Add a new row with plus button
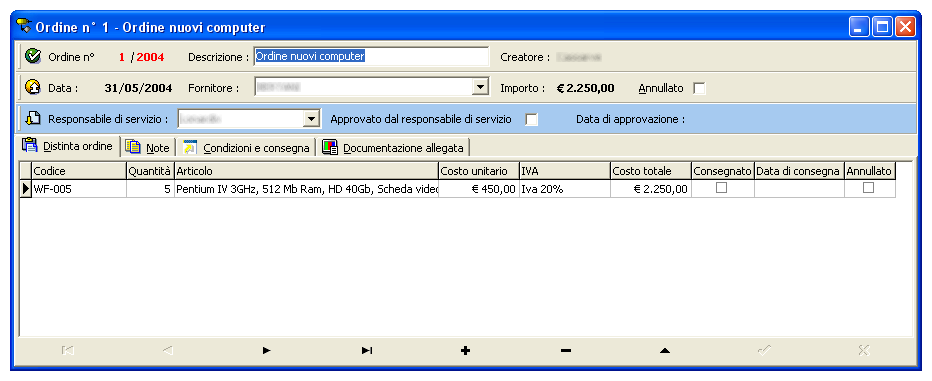 465,351
